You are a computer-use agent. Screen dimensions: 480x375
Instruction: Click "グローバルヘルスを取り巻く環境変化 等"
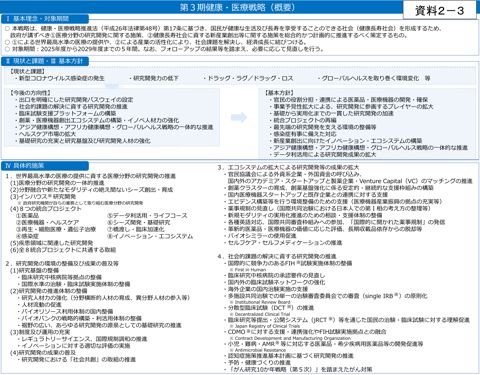click(374, 78)
